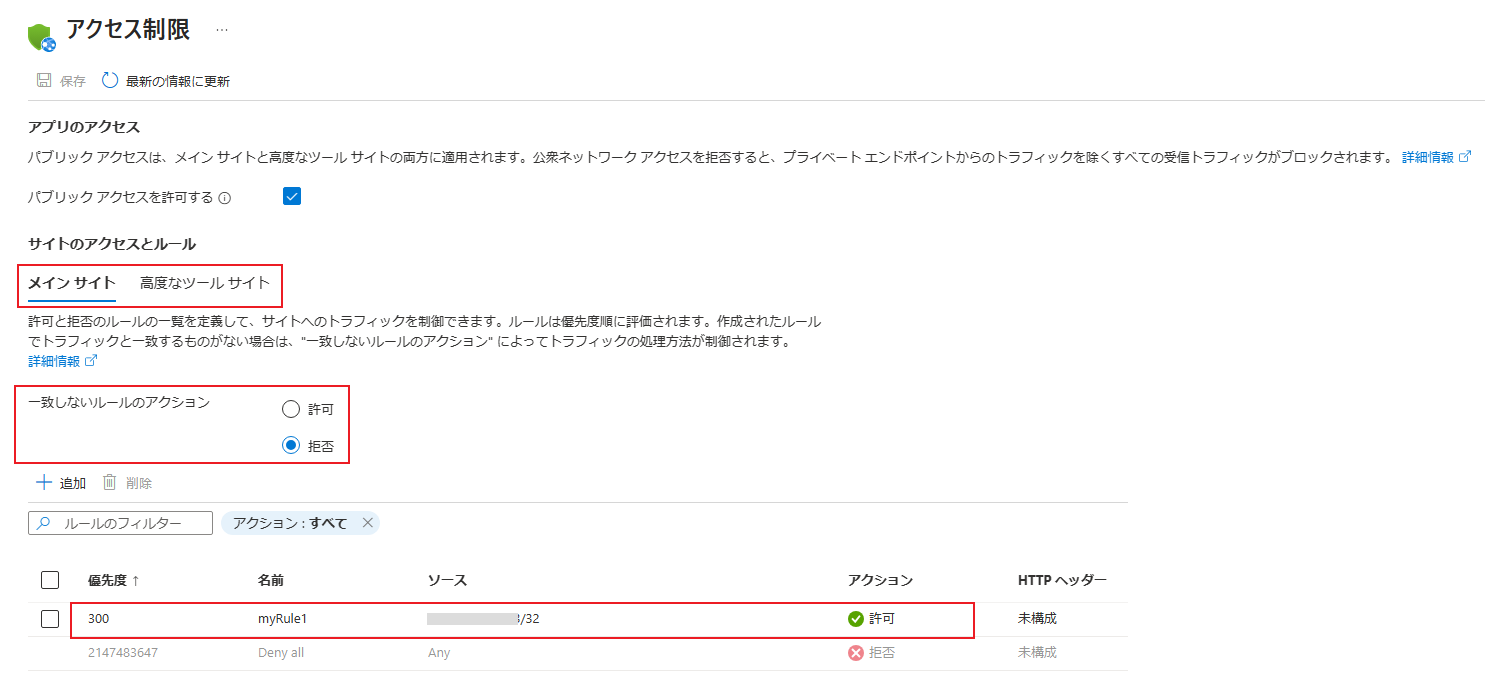Screen dimensions: 1497x682
Task: Click info icon next to パブリック アクセスを許可する
Action: pos(225,198)
